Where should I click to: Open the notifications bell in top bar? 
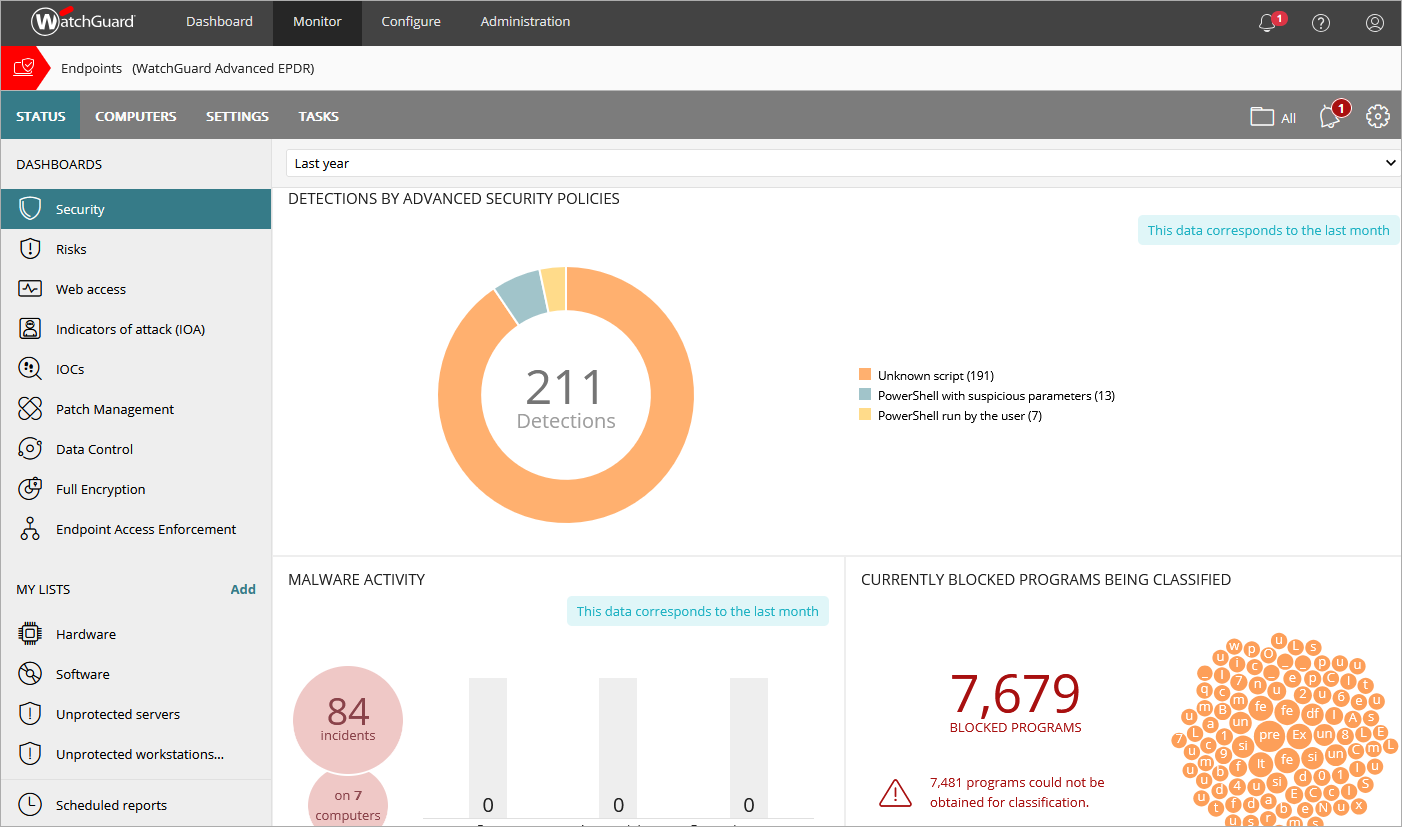point(1268,23)
